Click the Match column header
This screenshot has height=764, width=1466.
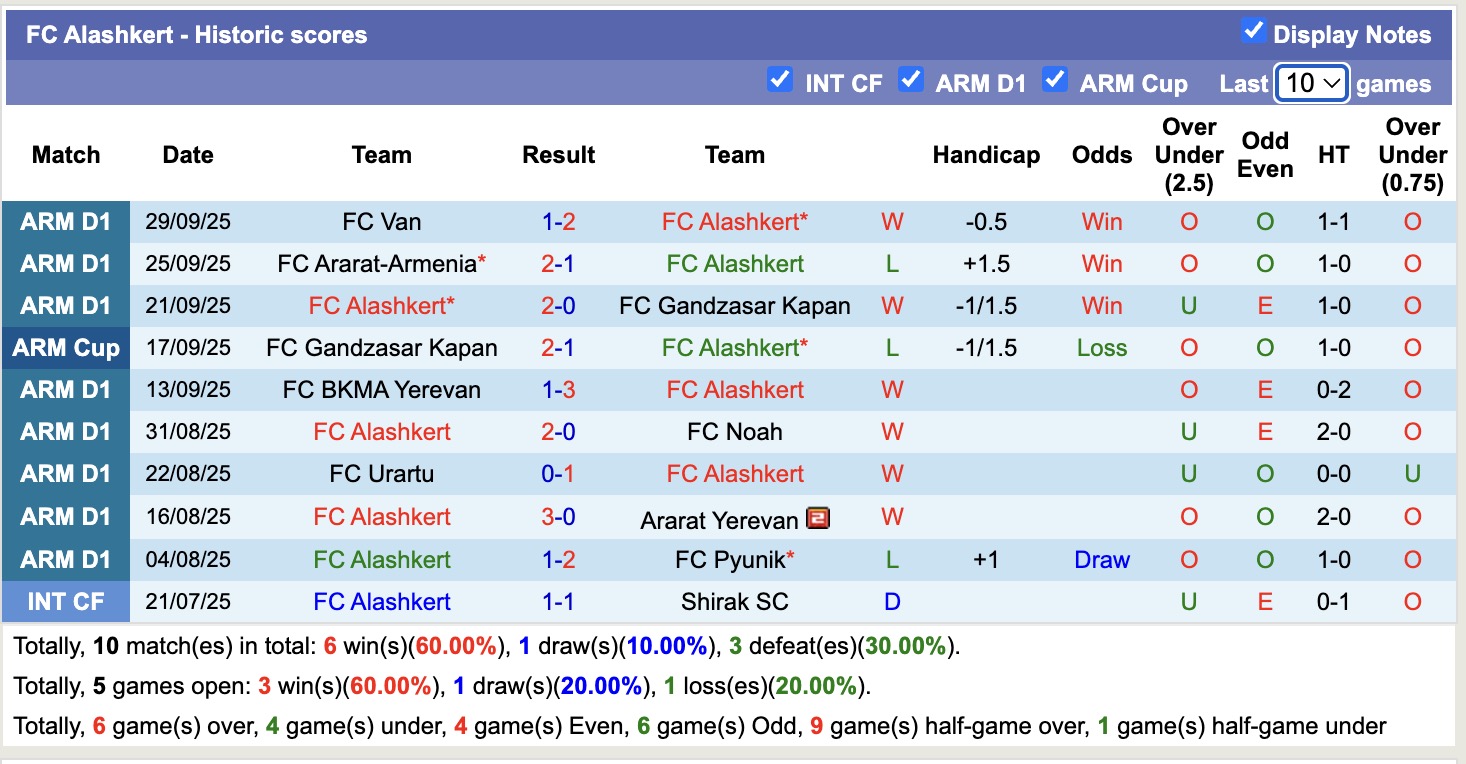[66, 155]
